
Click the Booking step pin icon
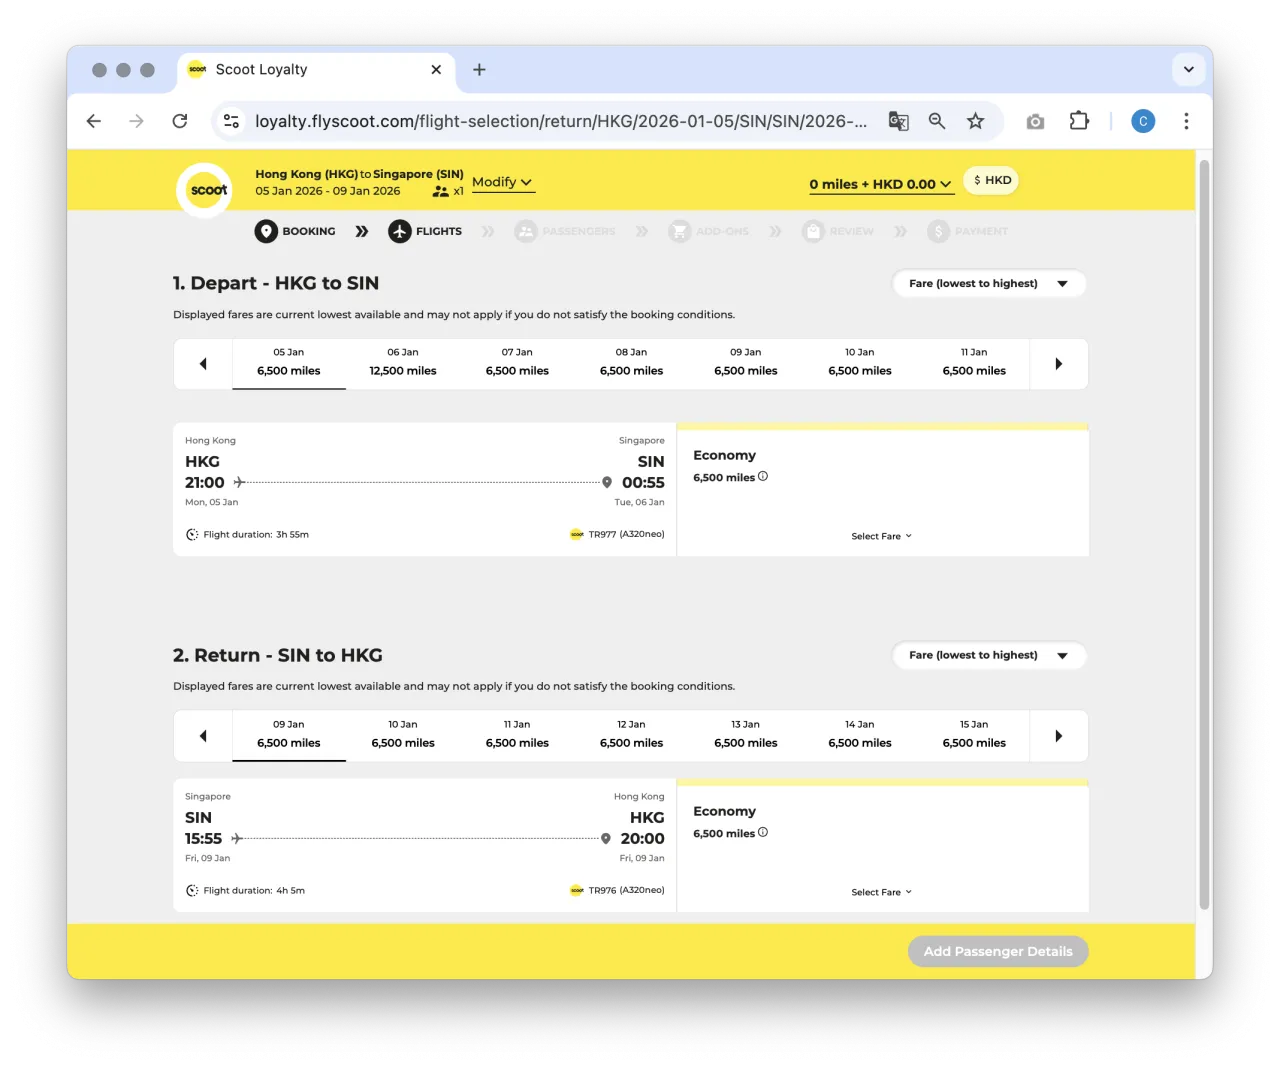(266, 231)
